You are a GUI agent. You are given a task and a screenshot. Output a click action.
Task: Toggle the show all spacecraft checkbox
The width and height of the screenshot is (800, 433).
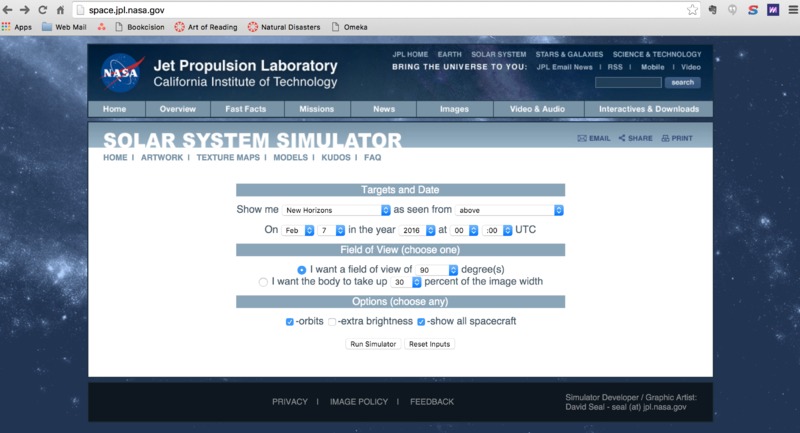click(x=421, y=322)
